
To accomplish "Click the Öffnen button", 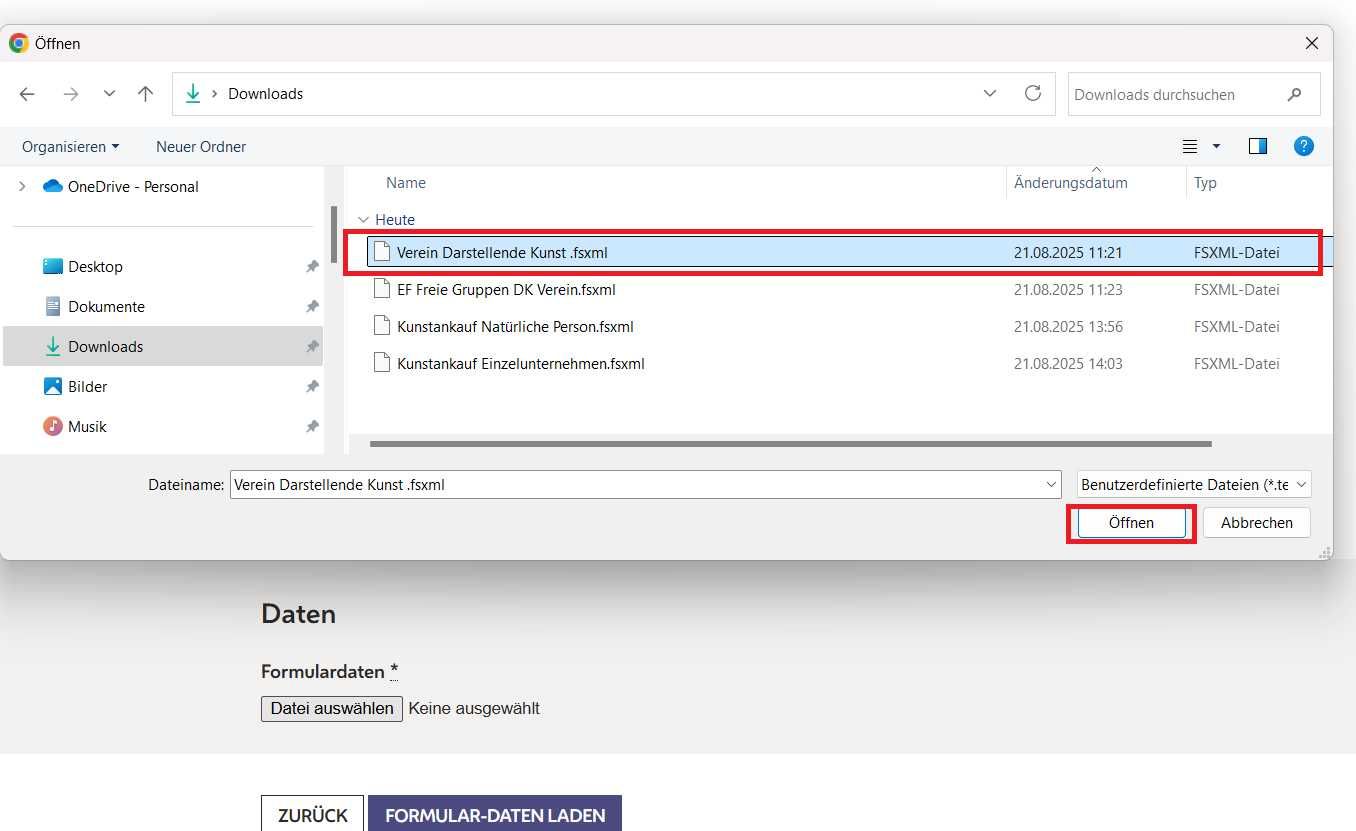I will pyautogui.click(x=1131, y=522).
